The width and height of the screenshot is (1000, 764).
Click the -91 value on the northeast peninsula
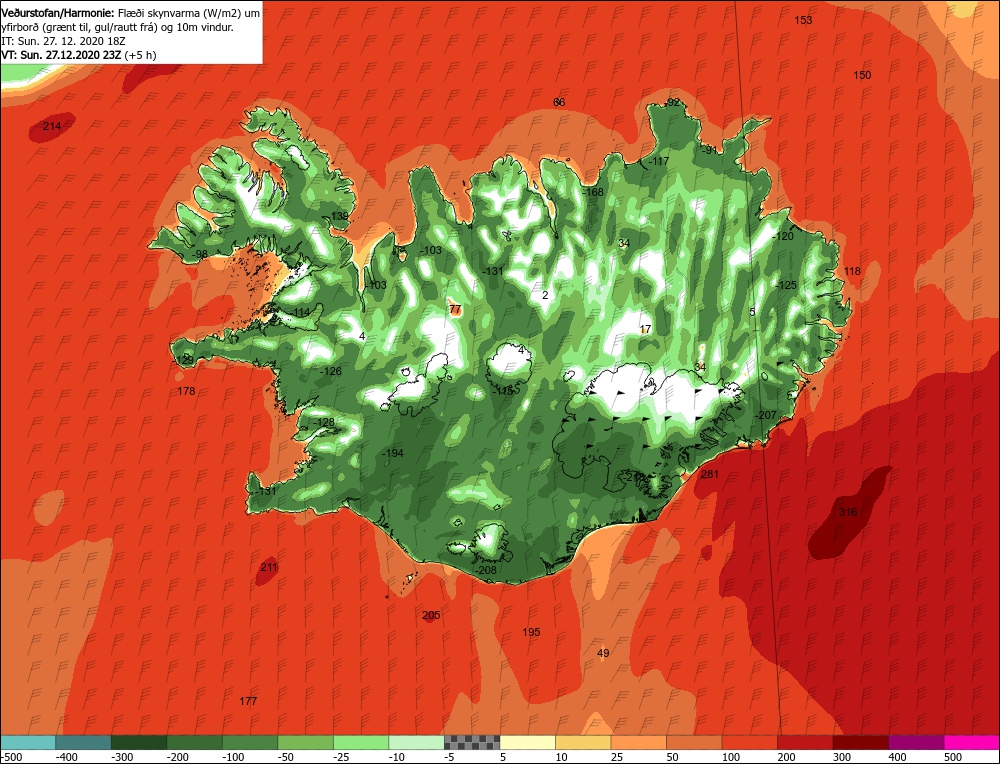(x=709, y=151)
